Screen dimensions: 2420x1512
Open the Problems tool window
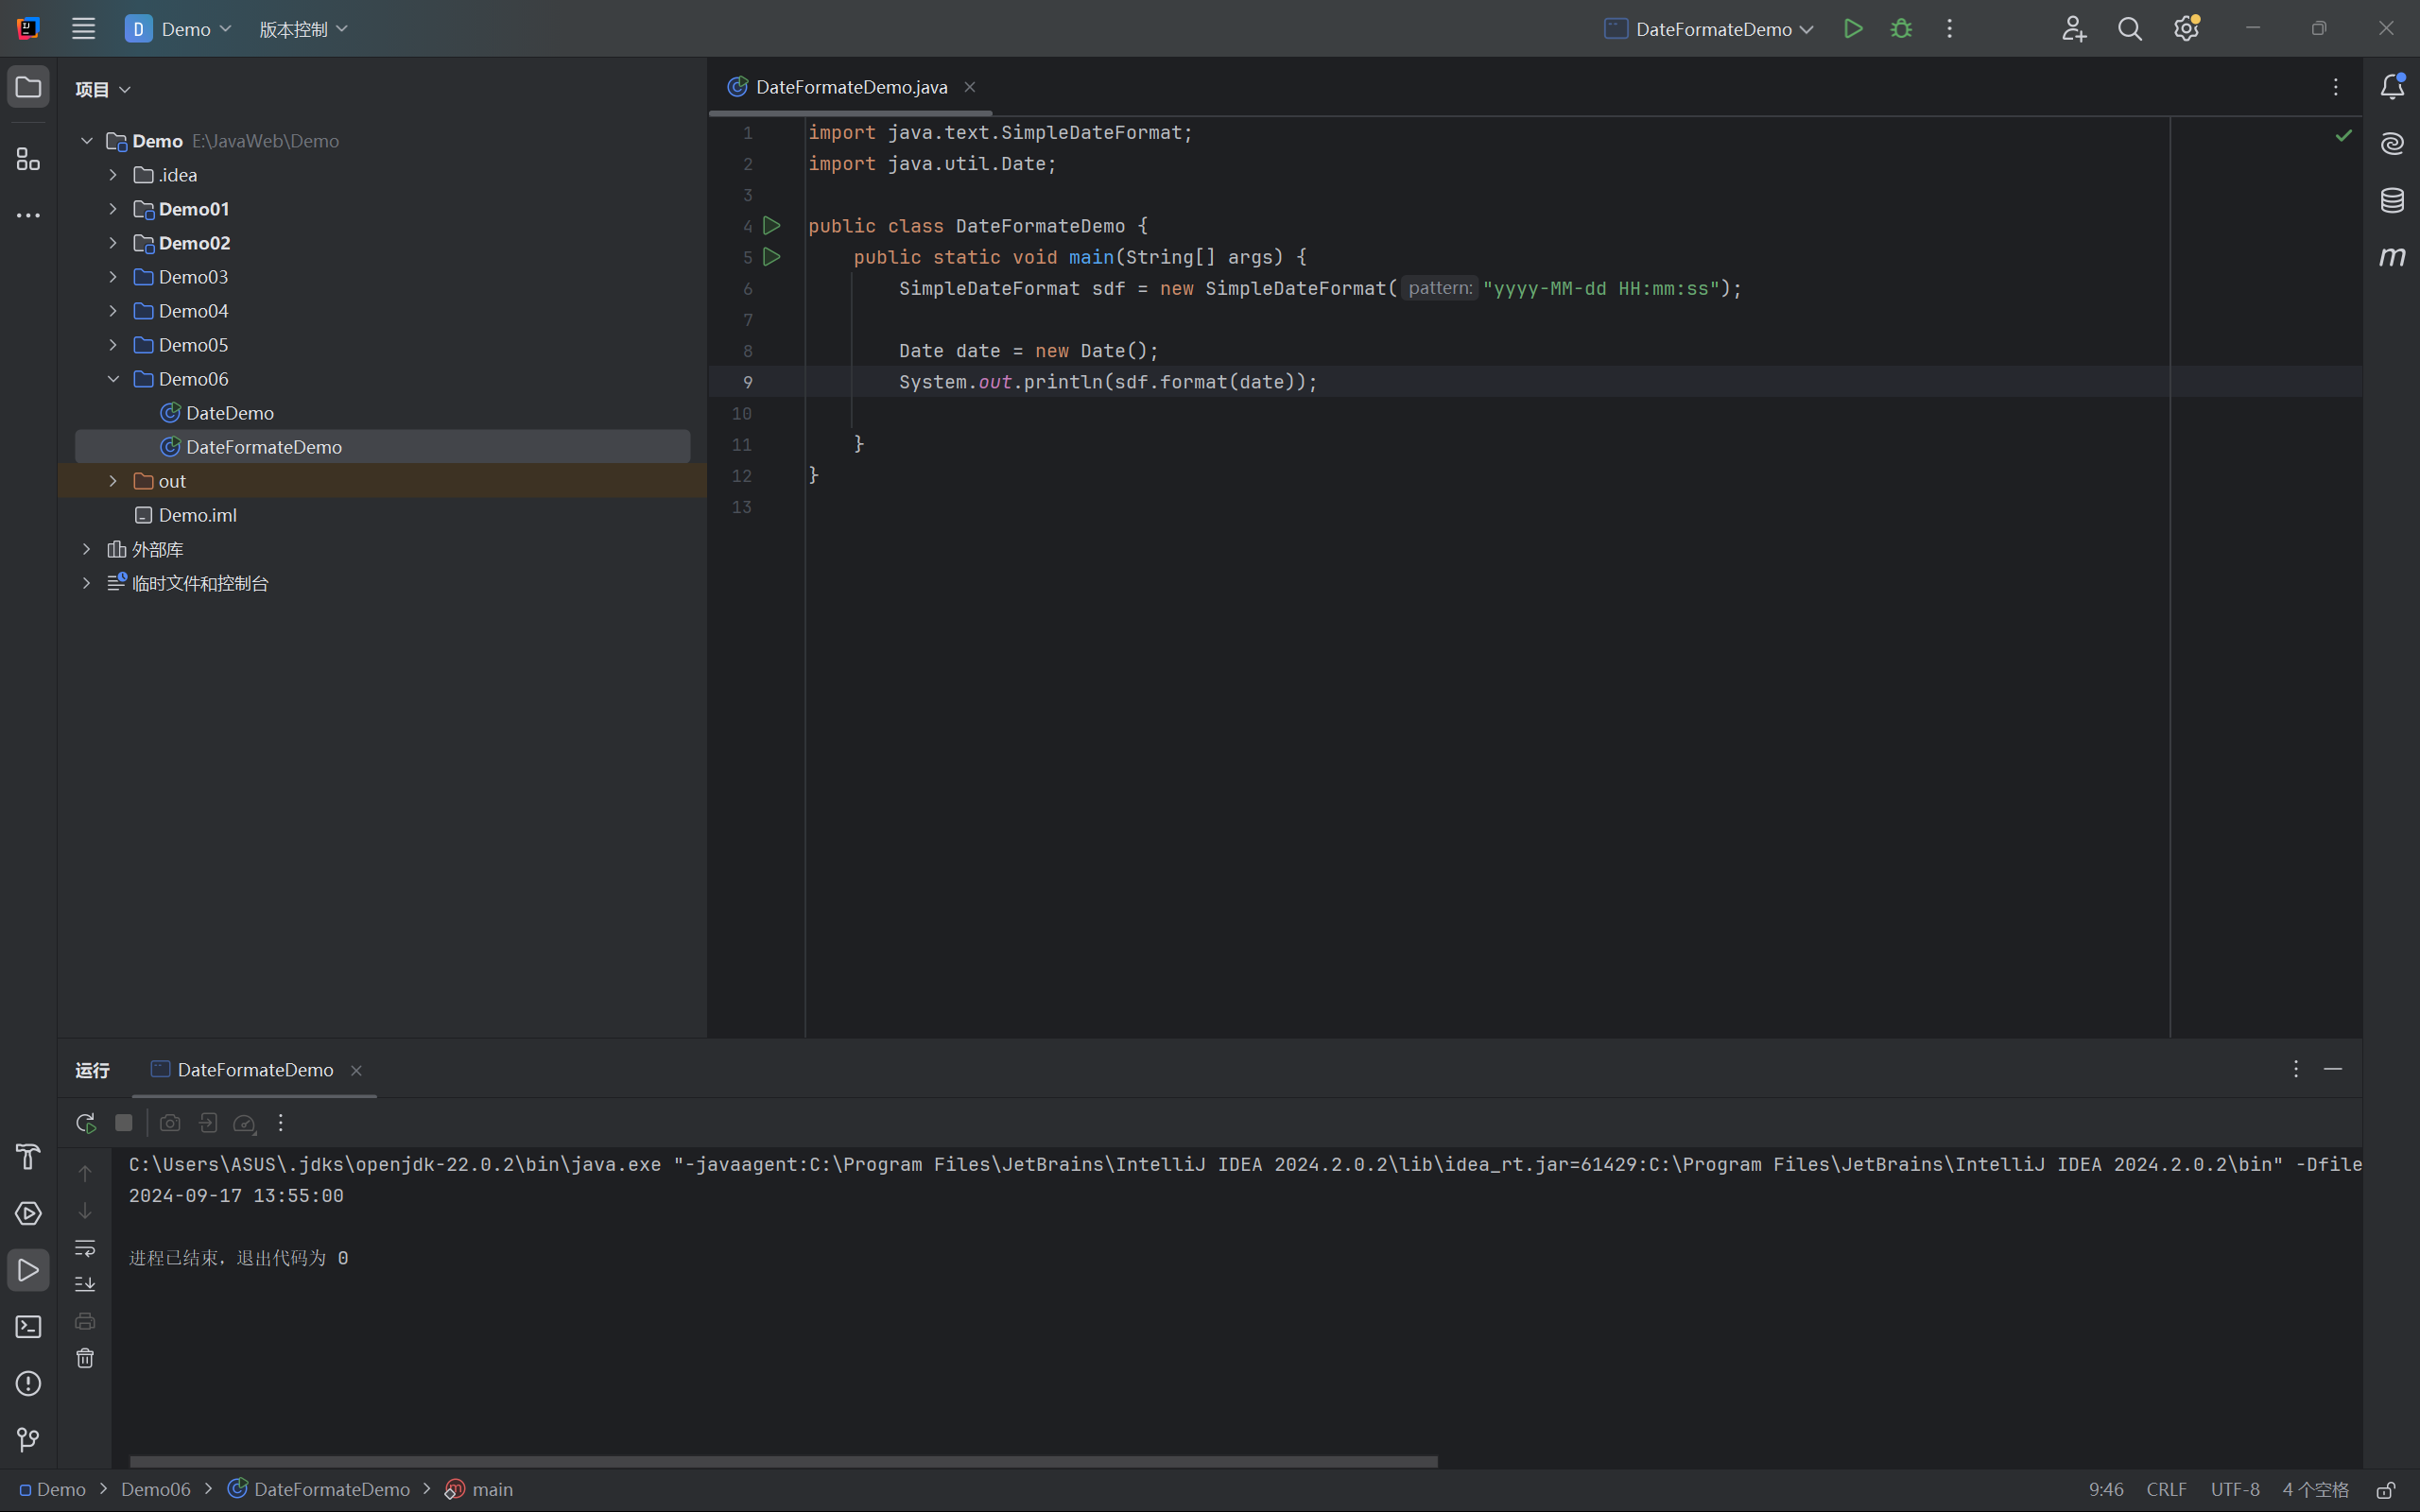click(28, 1384)
